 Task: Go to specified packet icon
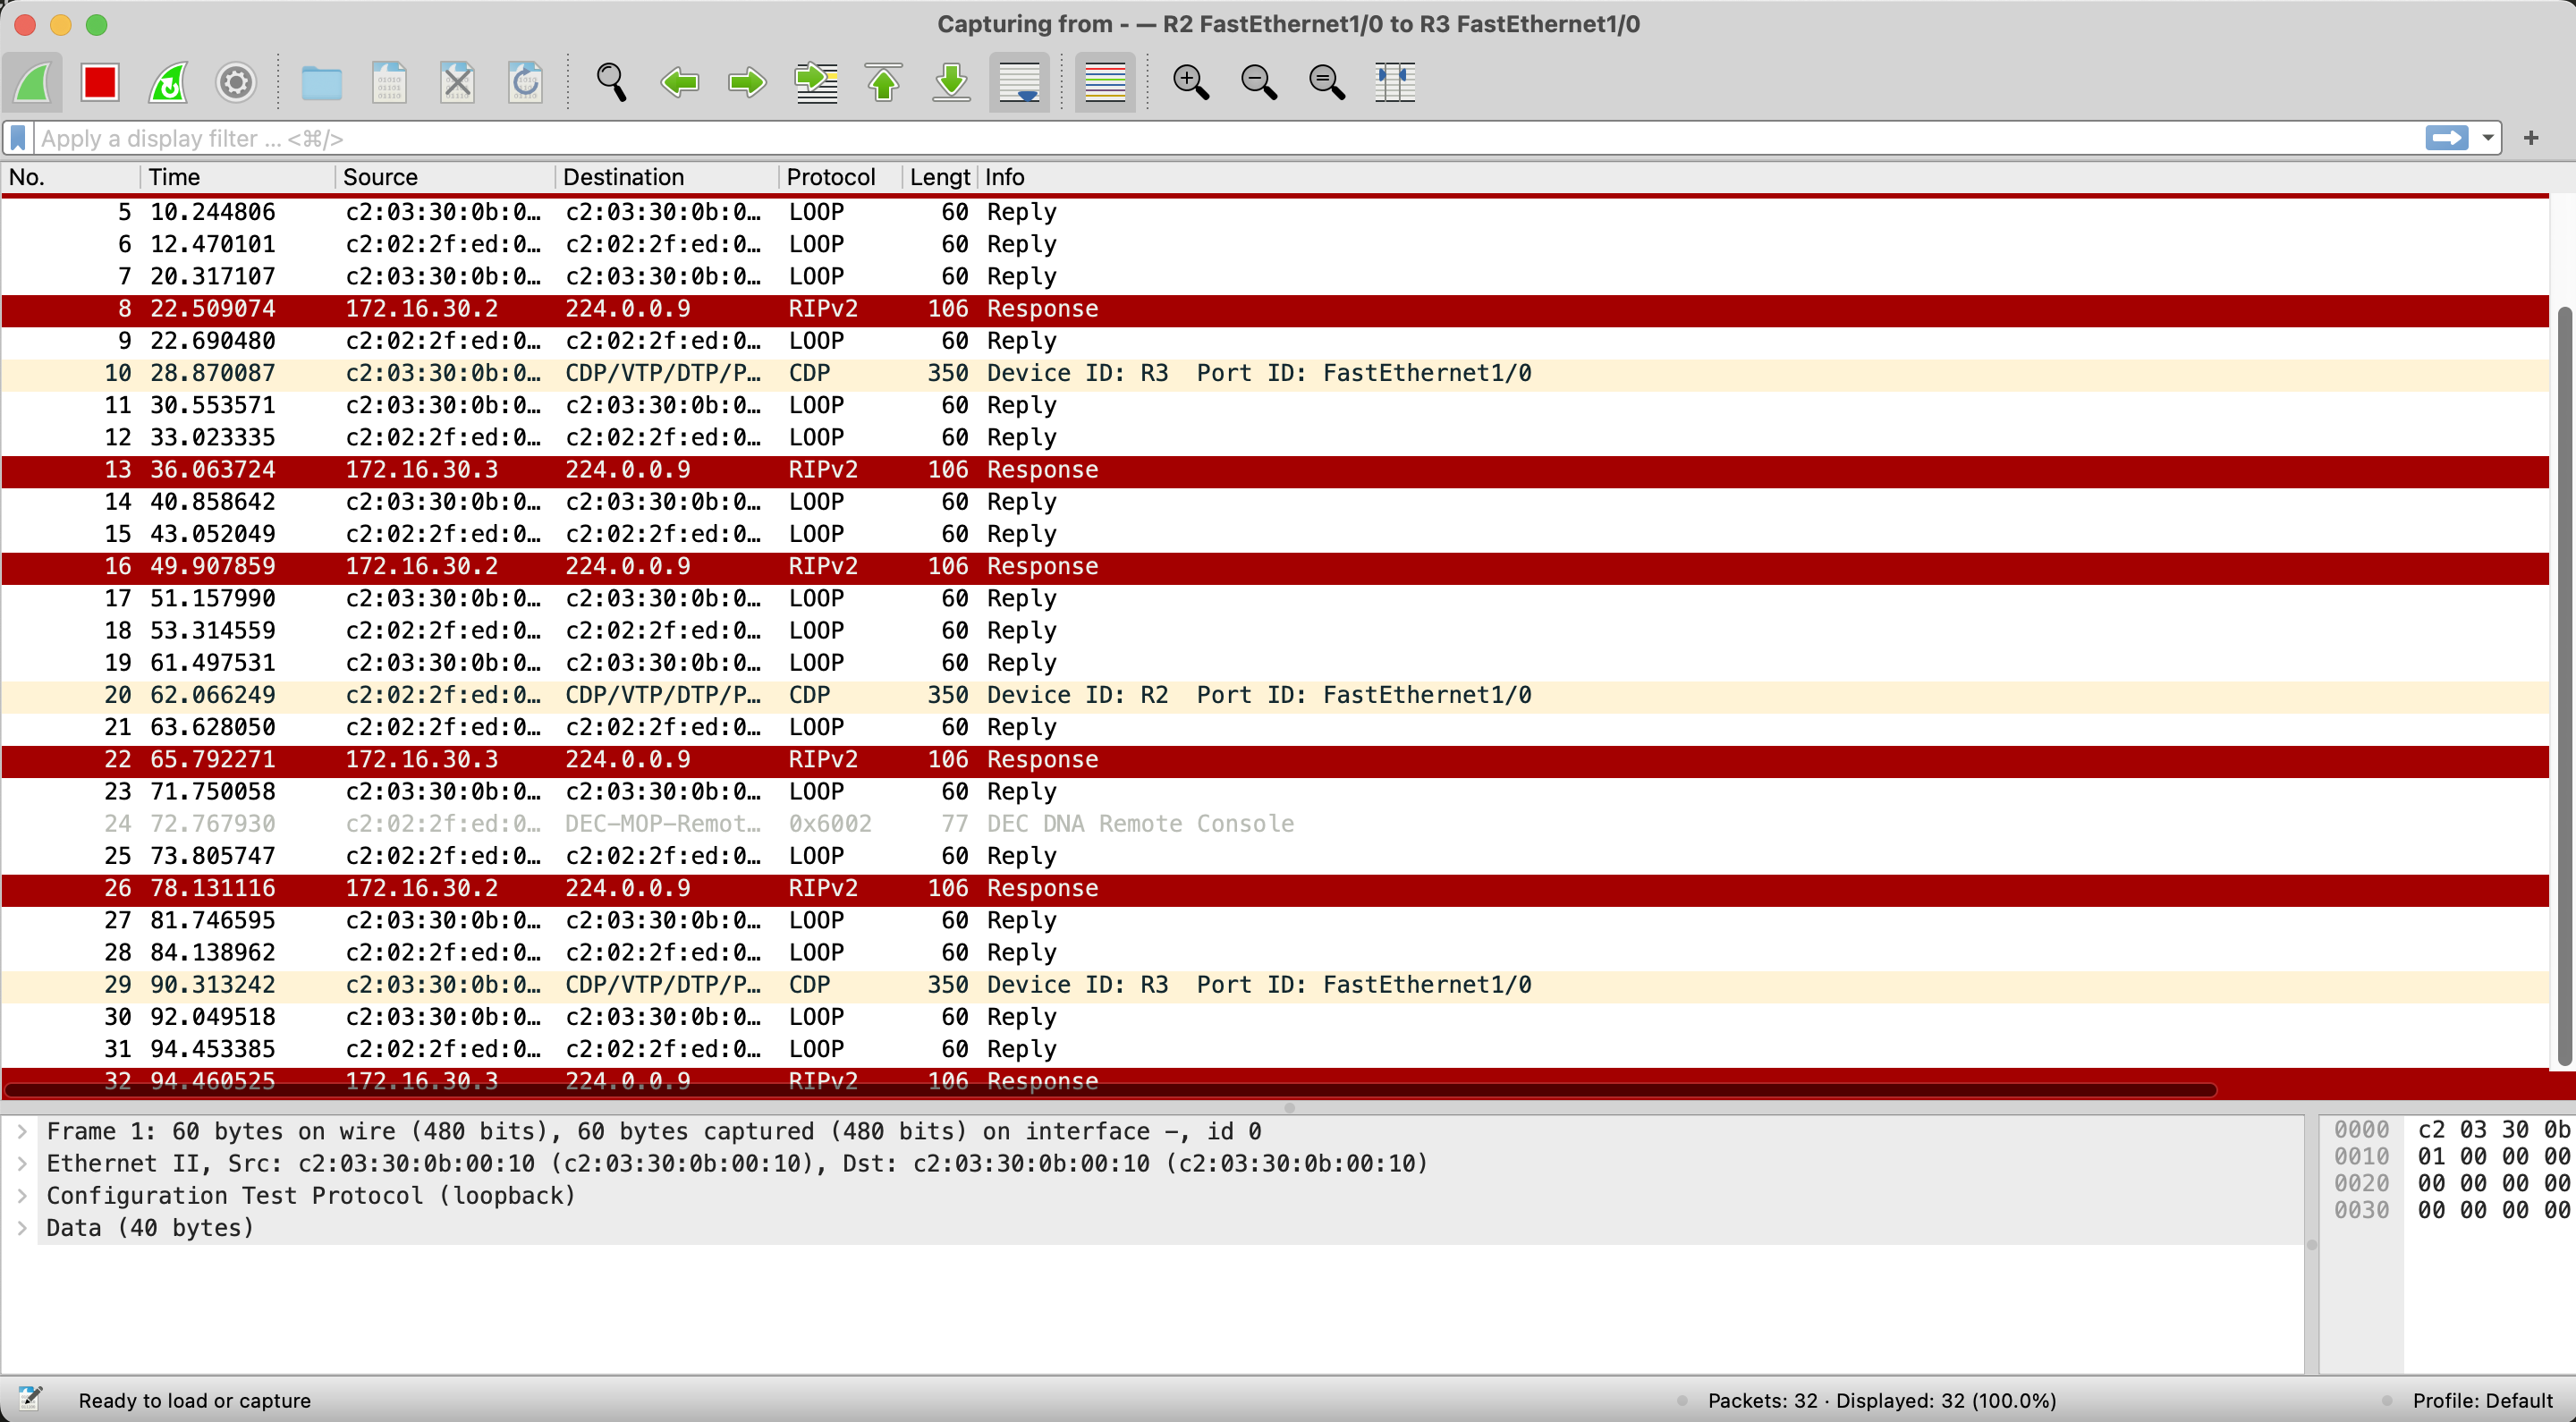click(x=816, y=82)
